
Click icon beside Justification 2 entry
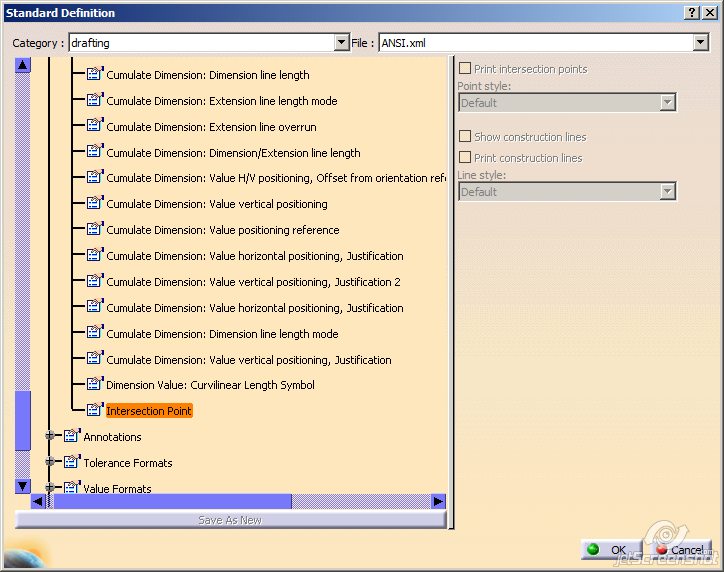tap(95, 281)
